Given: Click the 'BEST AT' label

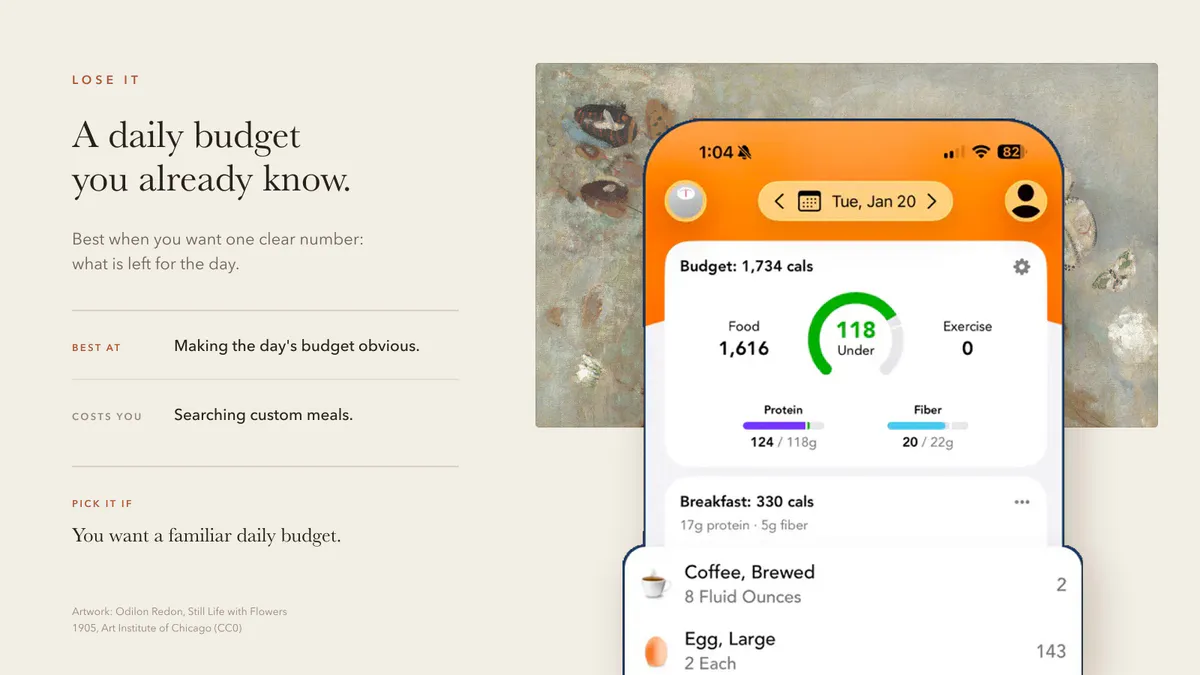Looking at the screenshot, I should pos(96,348).
